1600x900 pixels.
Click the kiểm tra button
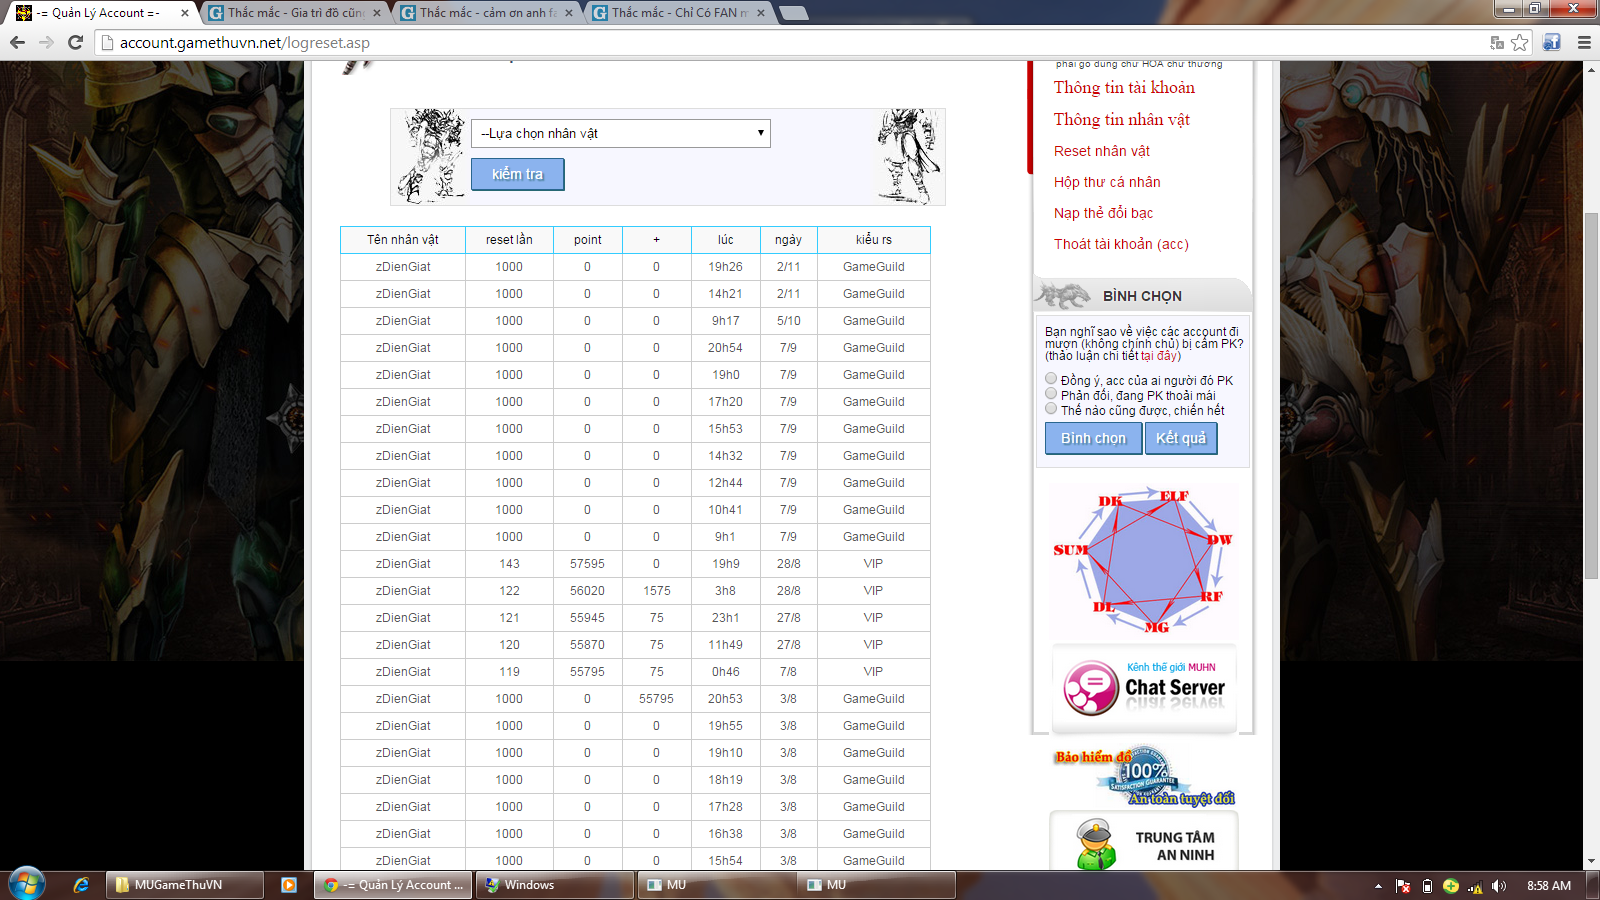point(518,174)
